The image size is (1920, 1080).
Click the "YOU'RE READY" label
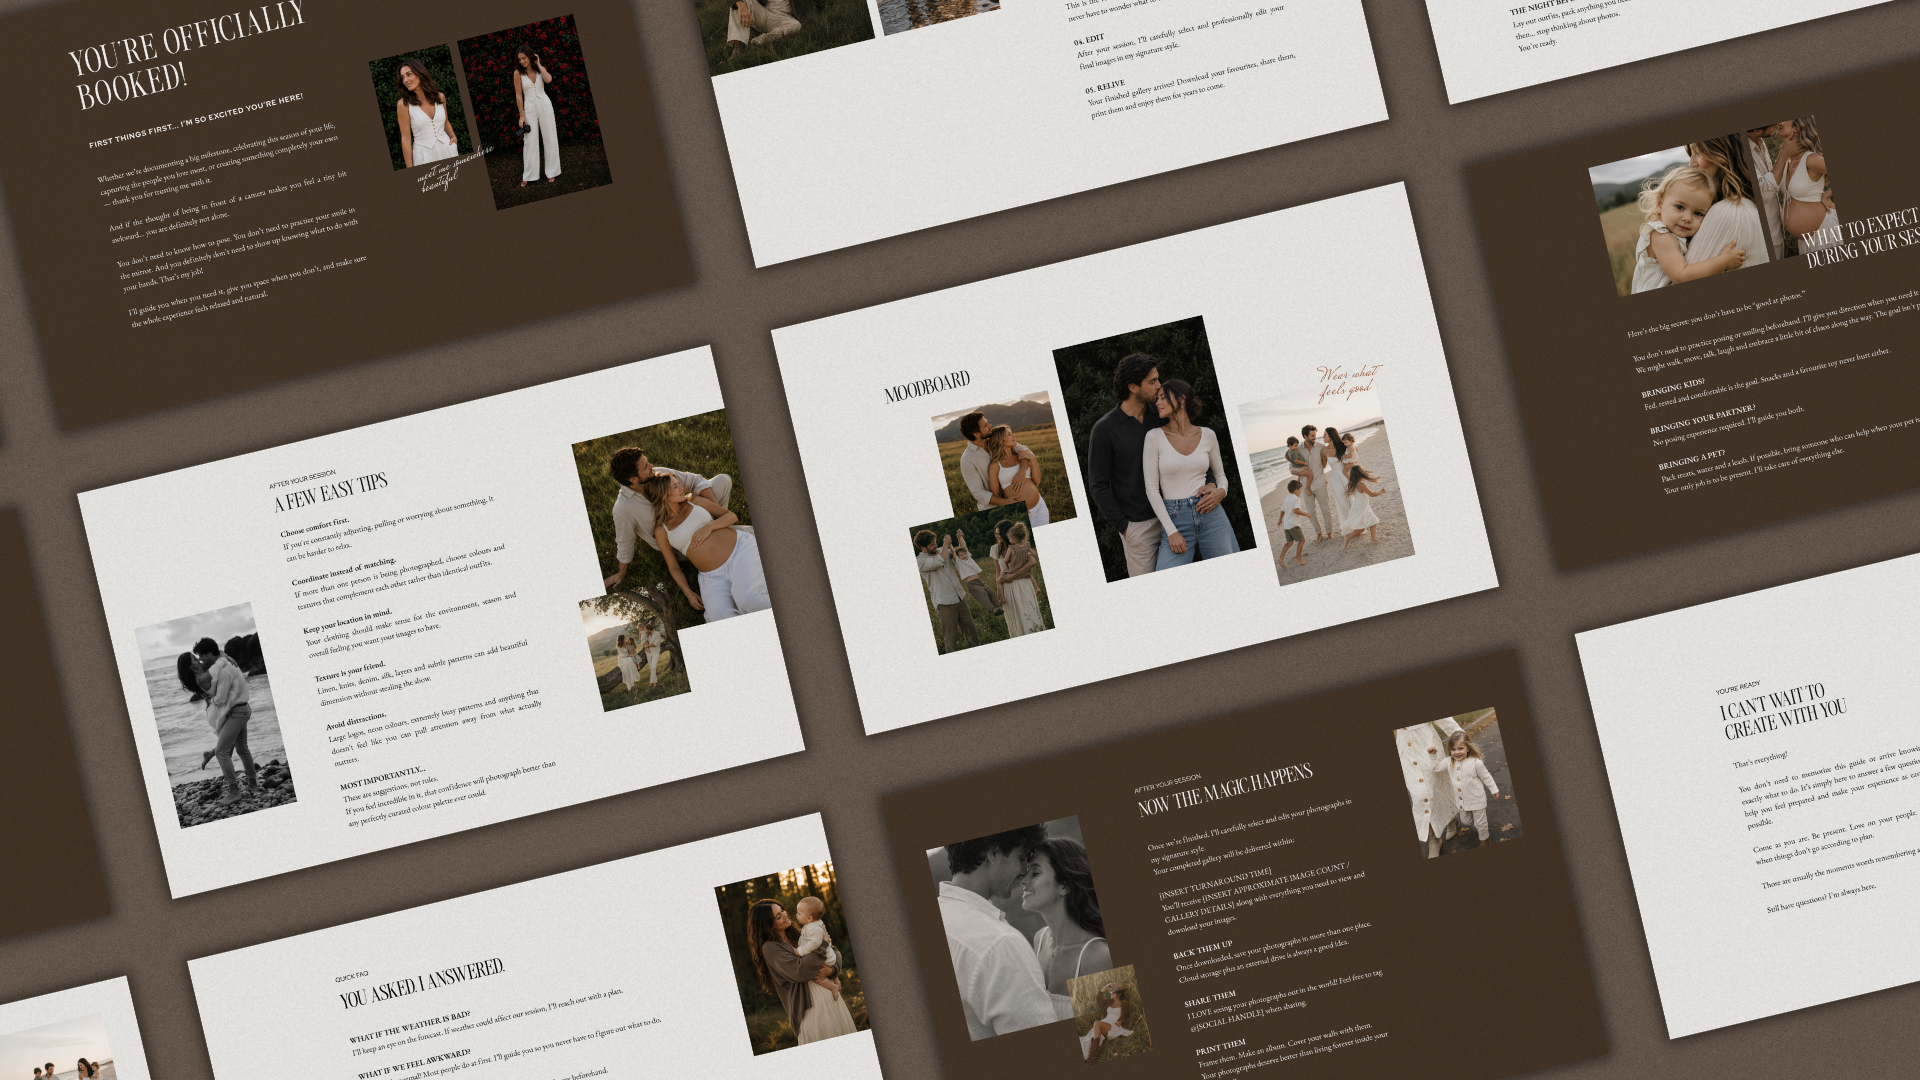tap(1738, 688)
